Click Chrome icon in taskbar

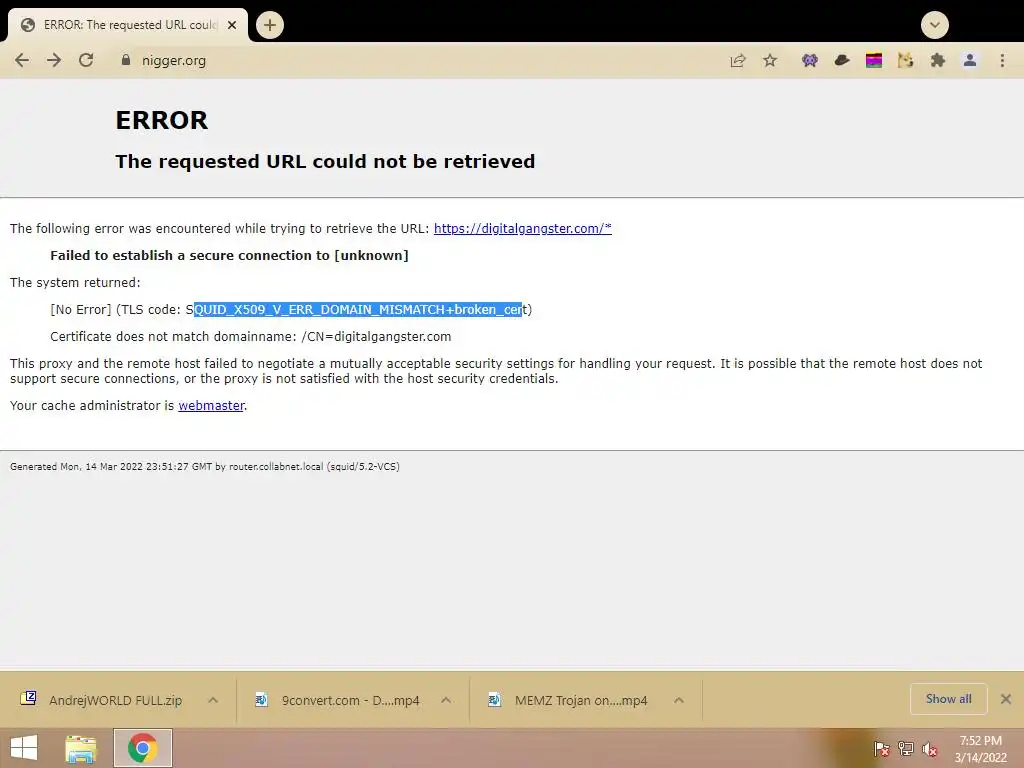pos(143,748)
